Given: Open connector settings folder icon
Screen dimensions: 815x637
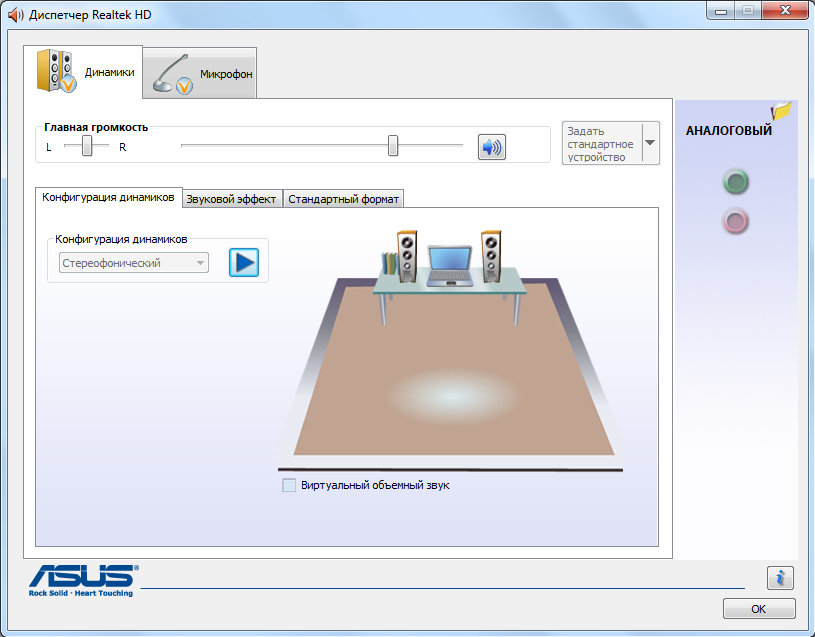Looking at the screenshot, I should [781, 111].
